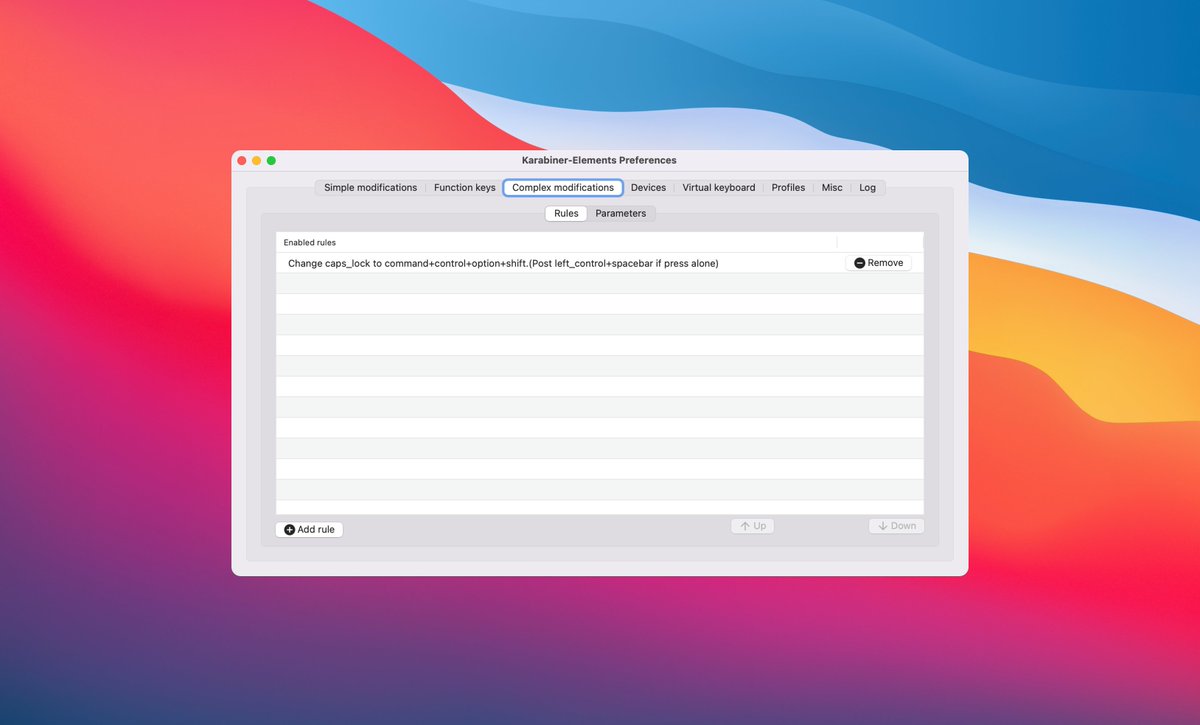
Task: Click the yellow minimize window button
Action: 256,160
